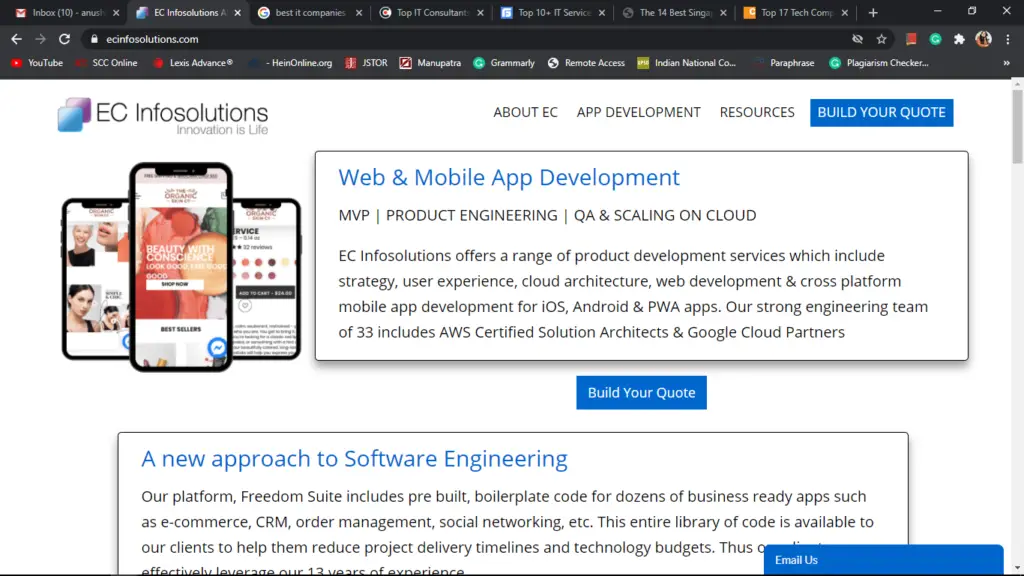Open the RESOURCES menu

coord(757,112)
